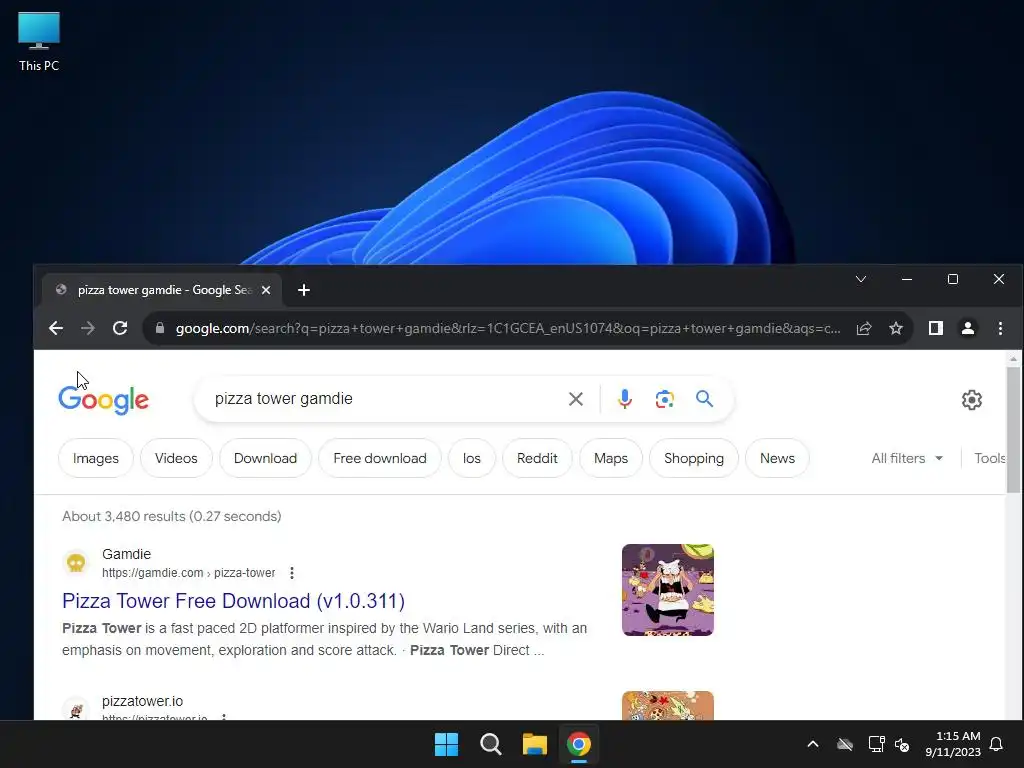Switch to Maps results

tap(611, 458)
